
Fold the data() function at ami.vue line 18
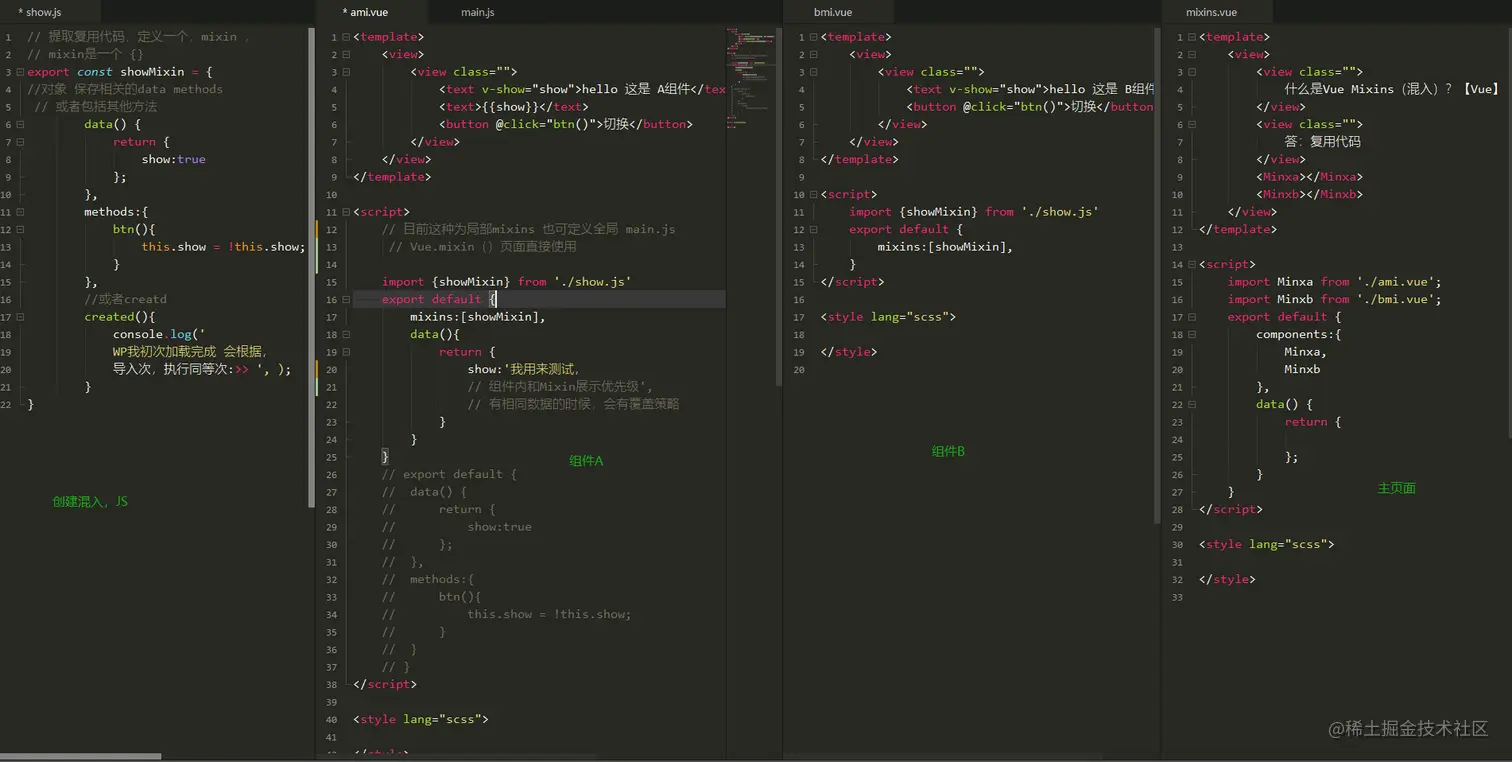coord(346,334)
